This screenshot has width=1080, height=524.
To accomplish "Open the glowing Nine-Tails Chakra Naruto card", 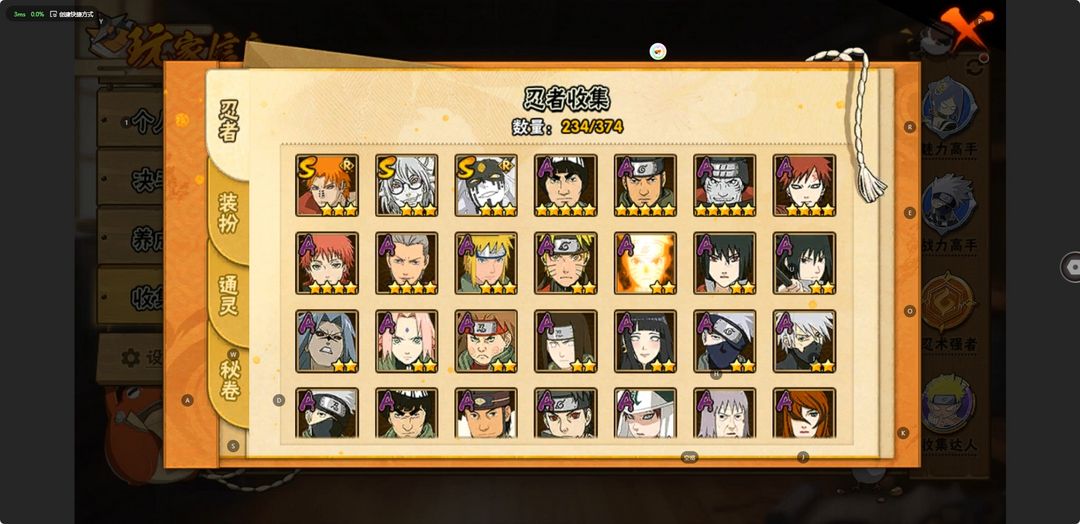I will click(x=645, y=263).
